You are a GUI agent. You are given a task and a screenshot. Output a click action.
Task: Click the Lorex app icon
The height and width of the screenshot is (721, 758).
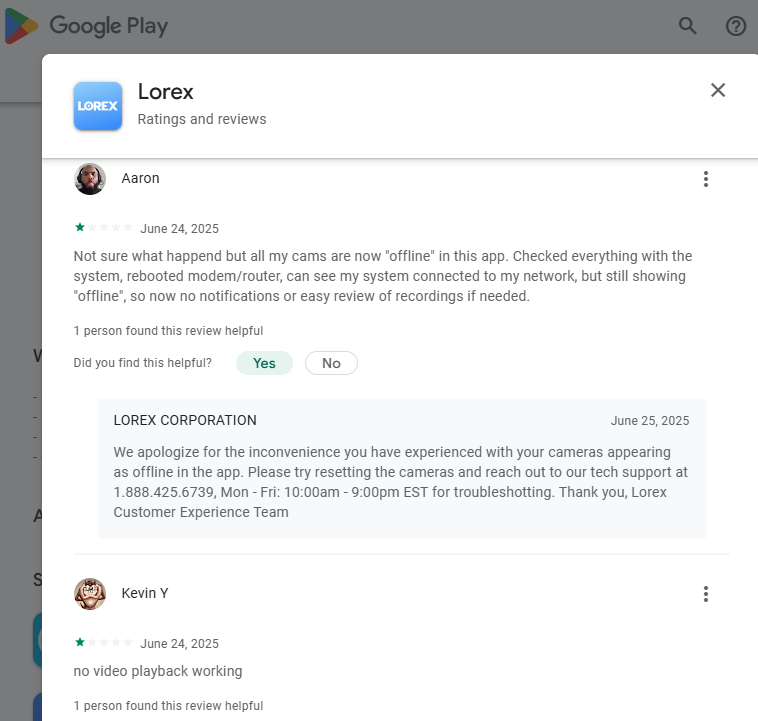98,106
